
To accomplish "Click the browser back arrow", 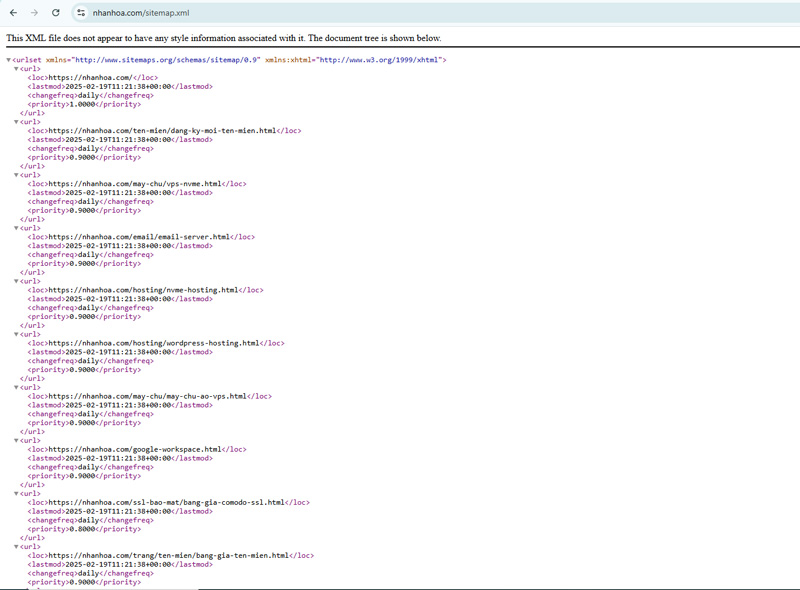I will click(x=13, y=13).
